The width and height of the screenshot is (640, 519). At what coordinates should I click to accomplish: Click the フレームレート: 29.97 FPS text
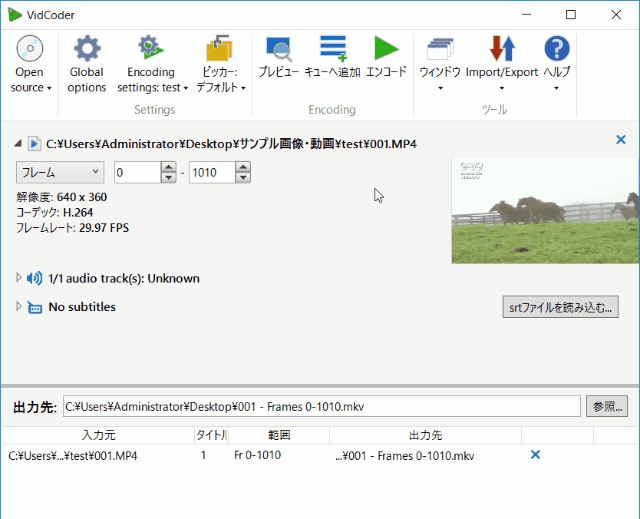click(x=73, y=228)
